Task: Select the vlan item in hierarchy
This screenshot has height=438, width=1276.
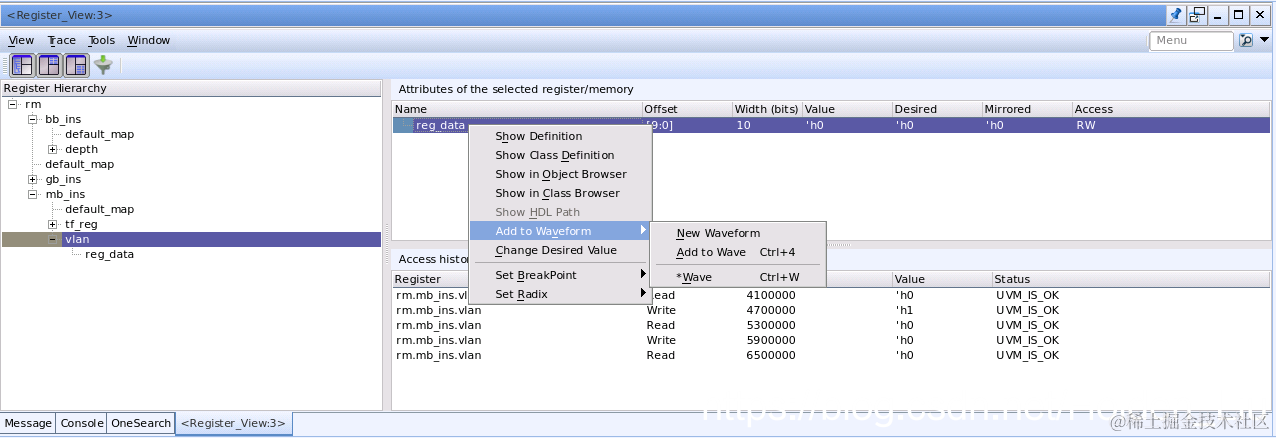Action: pos(77,239)
